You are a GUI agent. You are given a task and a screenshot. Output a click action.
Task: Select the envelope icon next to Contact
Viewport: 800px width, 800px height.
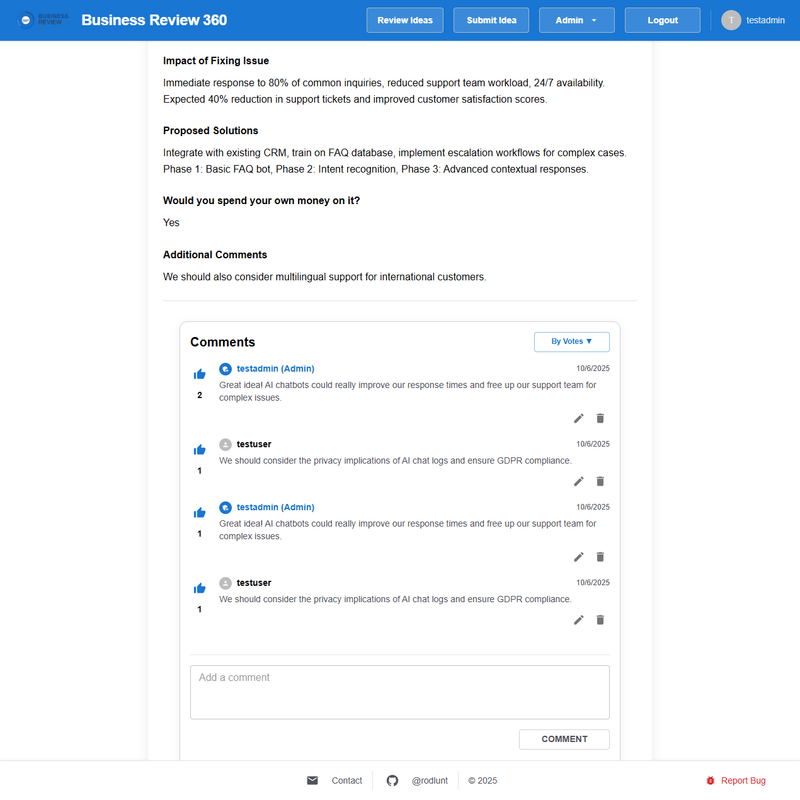click(x=313, y=780)
